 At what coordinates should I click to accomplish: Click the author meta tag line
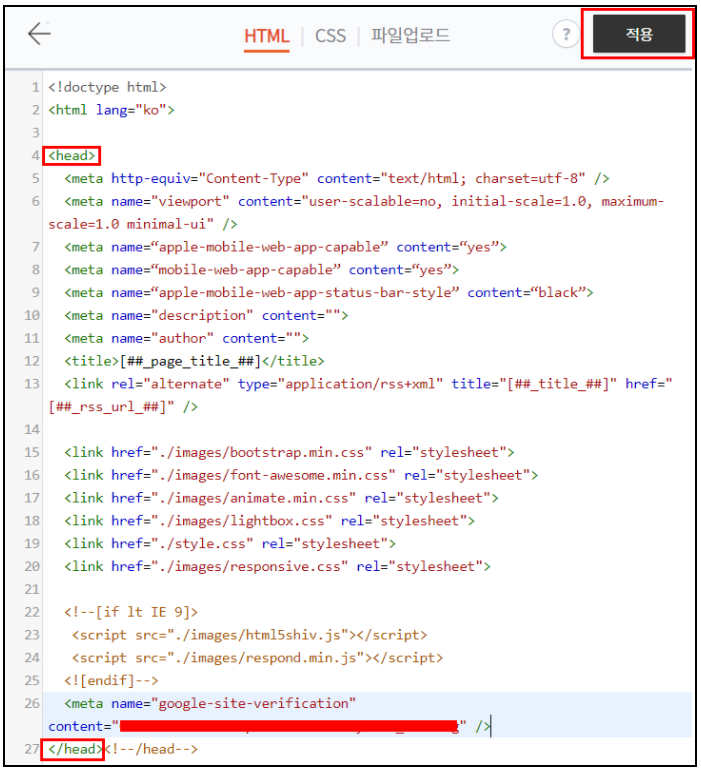187,338
